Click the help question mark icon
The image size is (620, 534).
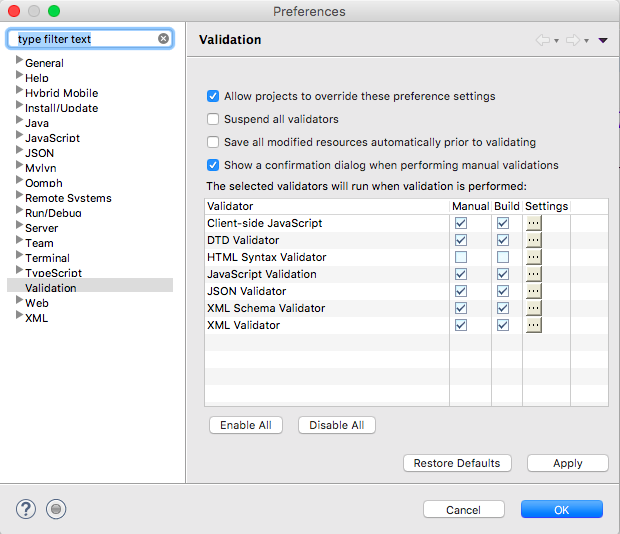[26, 509]
